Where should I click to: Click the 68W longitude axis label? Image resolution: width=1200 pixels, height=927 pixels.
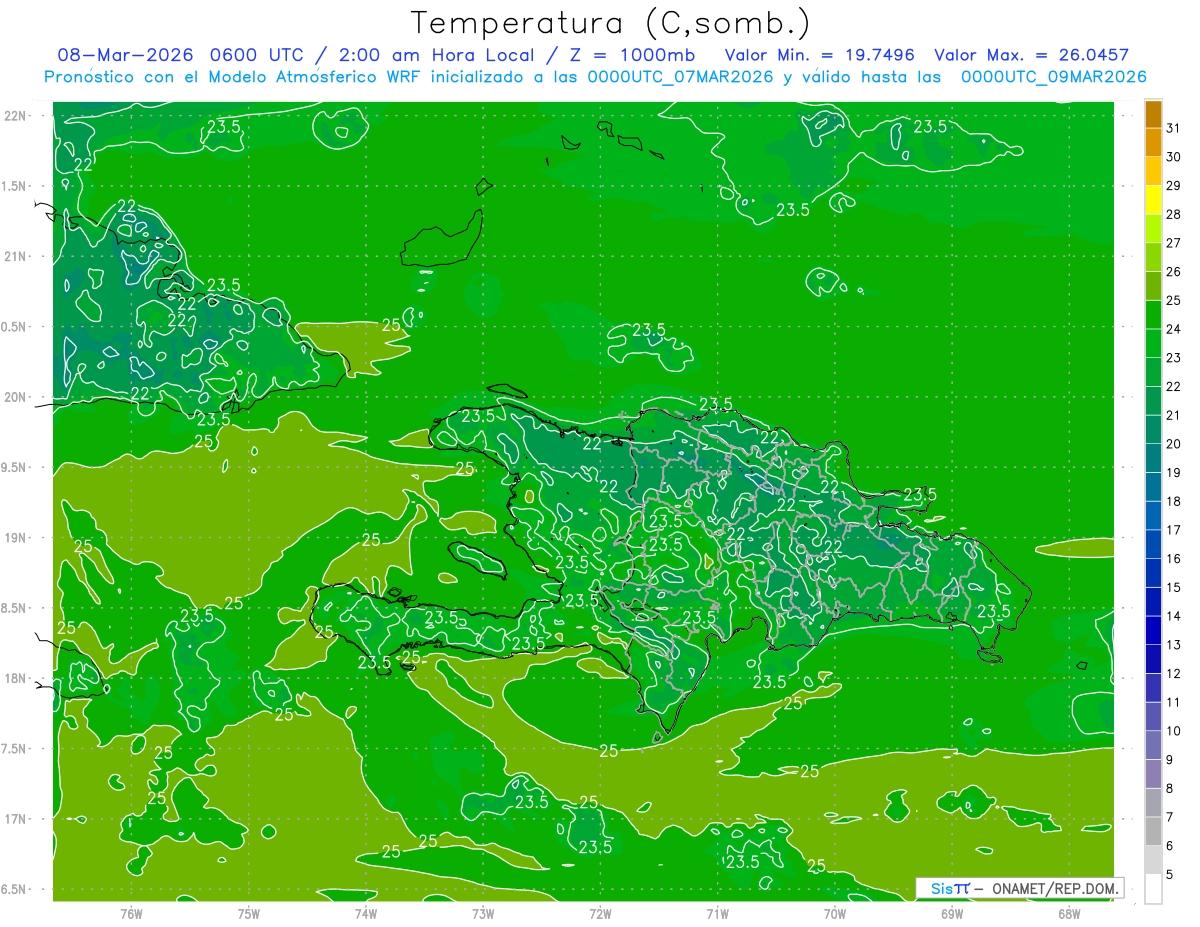click(1069, 913)
